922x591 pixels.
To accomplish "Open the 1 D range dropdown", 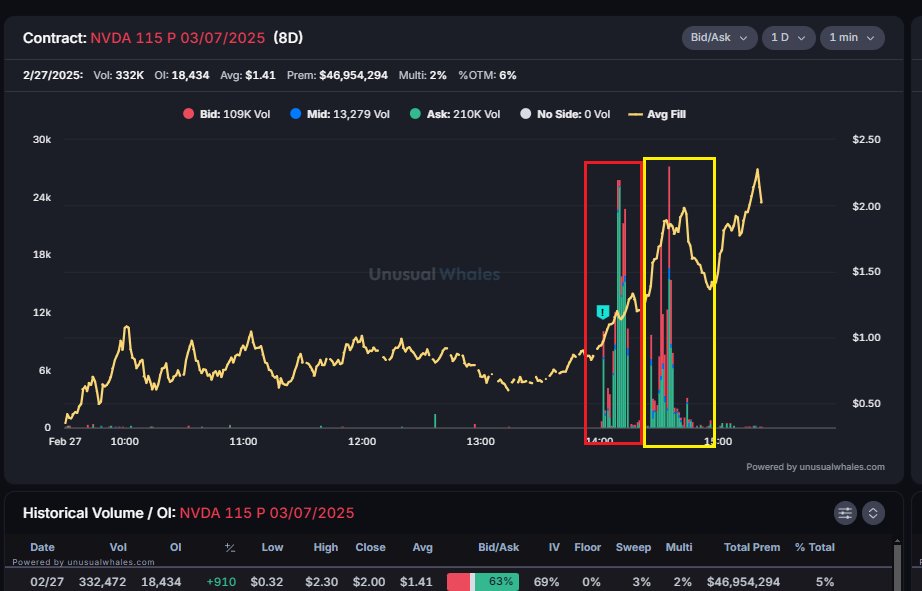I will point(788,38).
